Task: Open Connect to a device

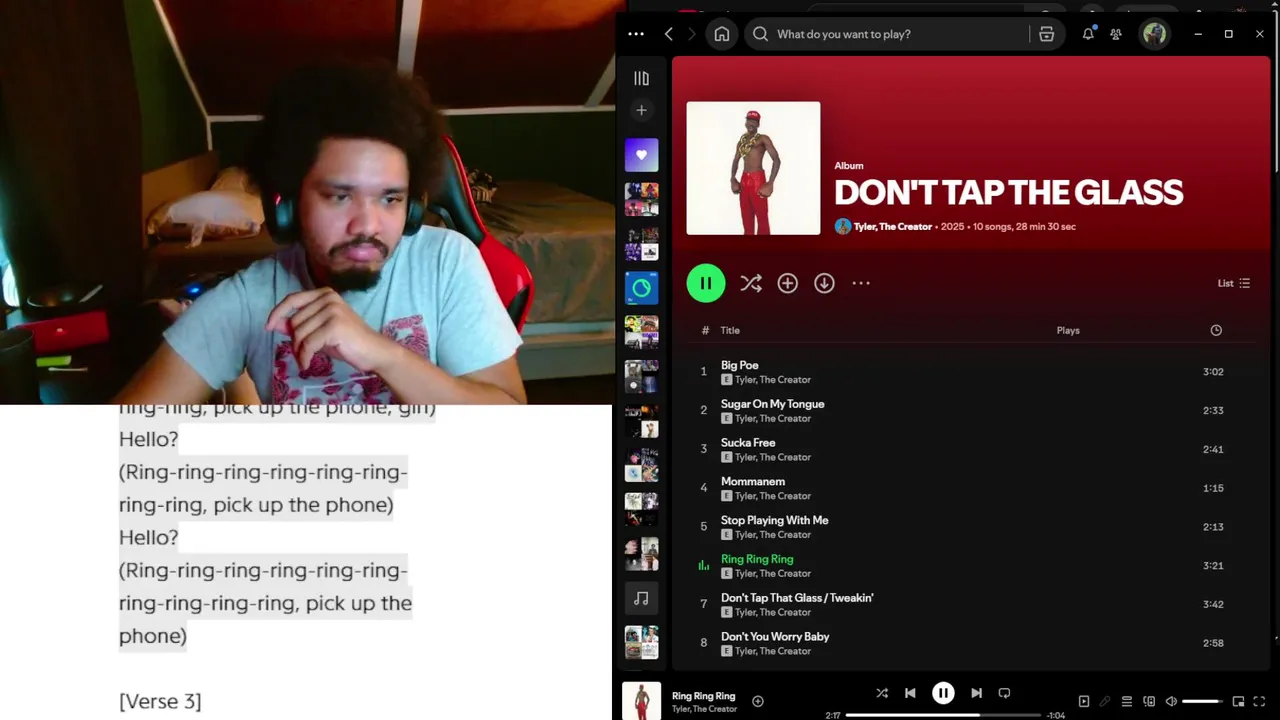Action: [1149, 702]
